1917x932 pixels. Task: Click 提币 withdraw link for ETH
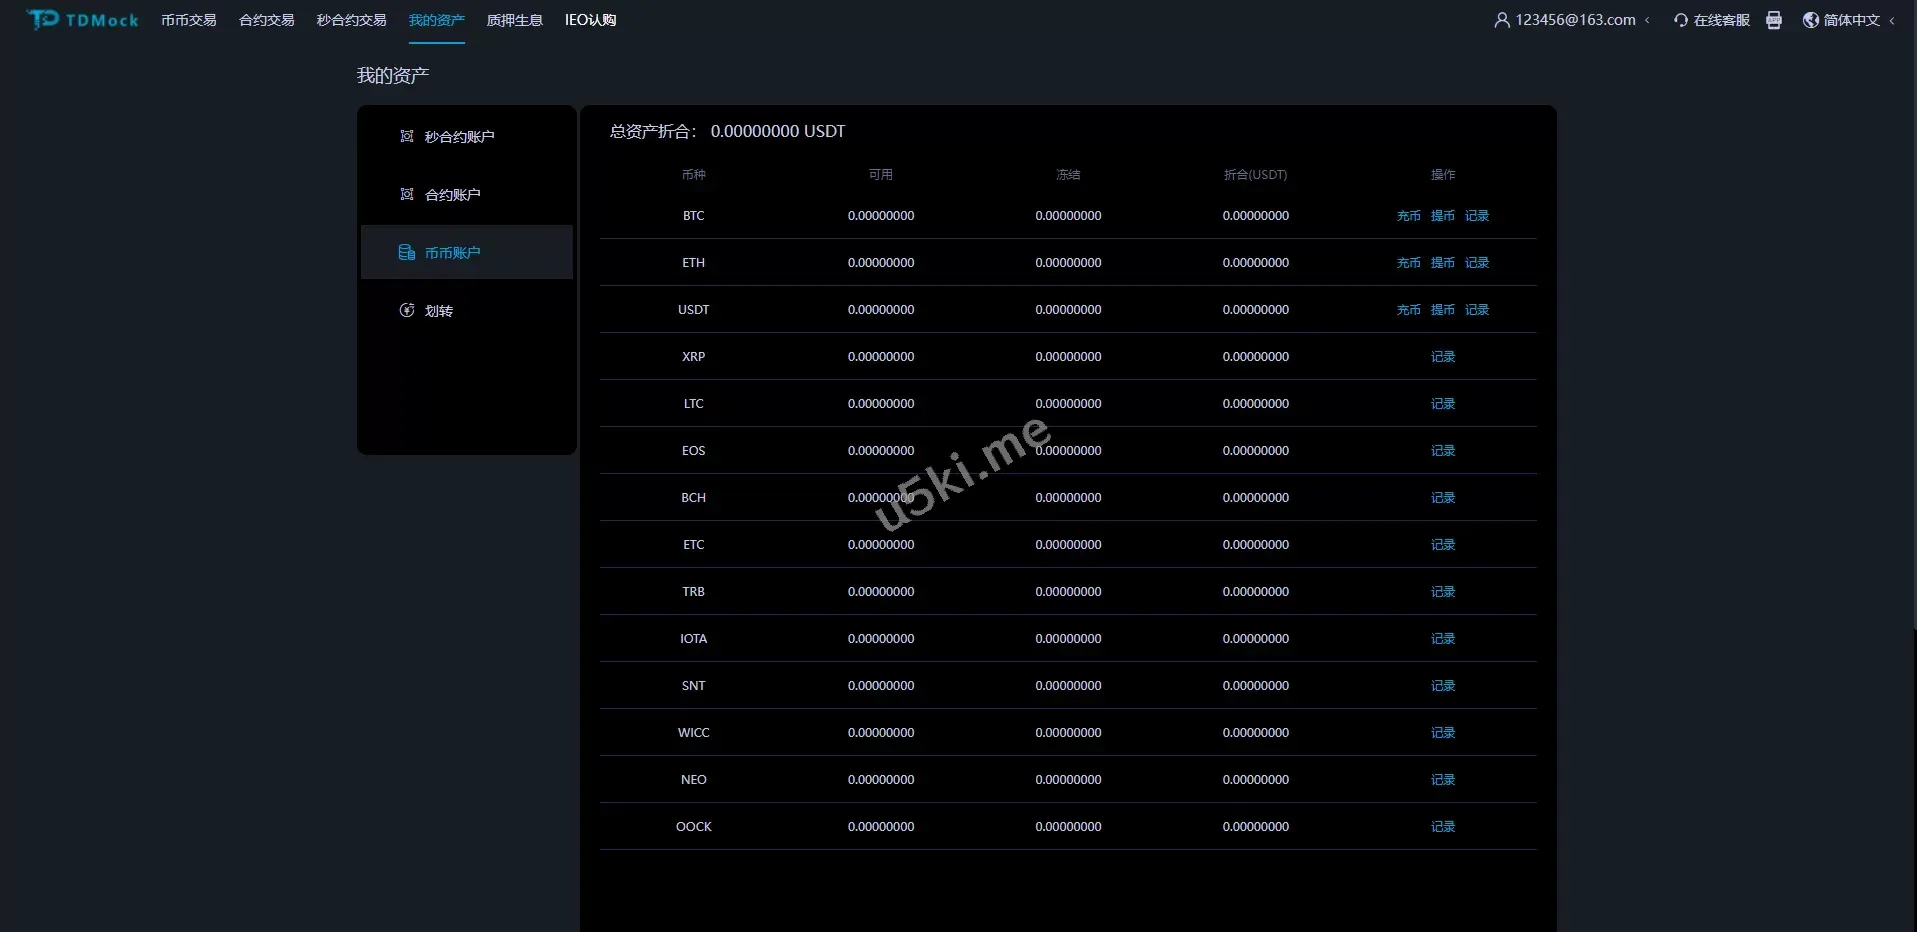[1442, 263]
